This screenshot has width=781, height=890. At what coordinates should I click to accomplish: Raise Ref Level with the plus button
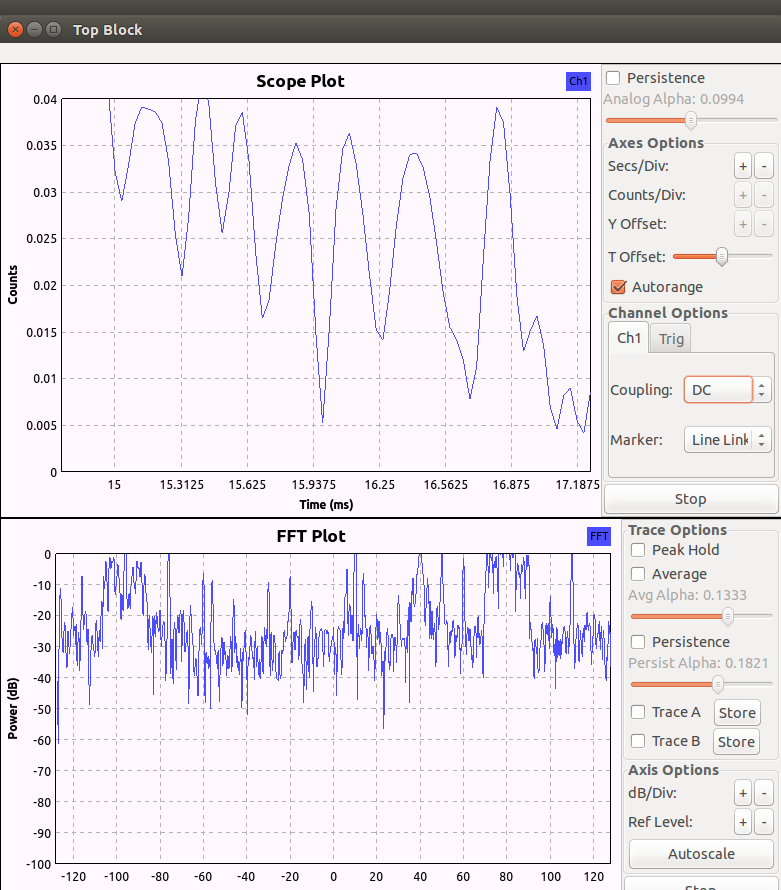(743, 823)
